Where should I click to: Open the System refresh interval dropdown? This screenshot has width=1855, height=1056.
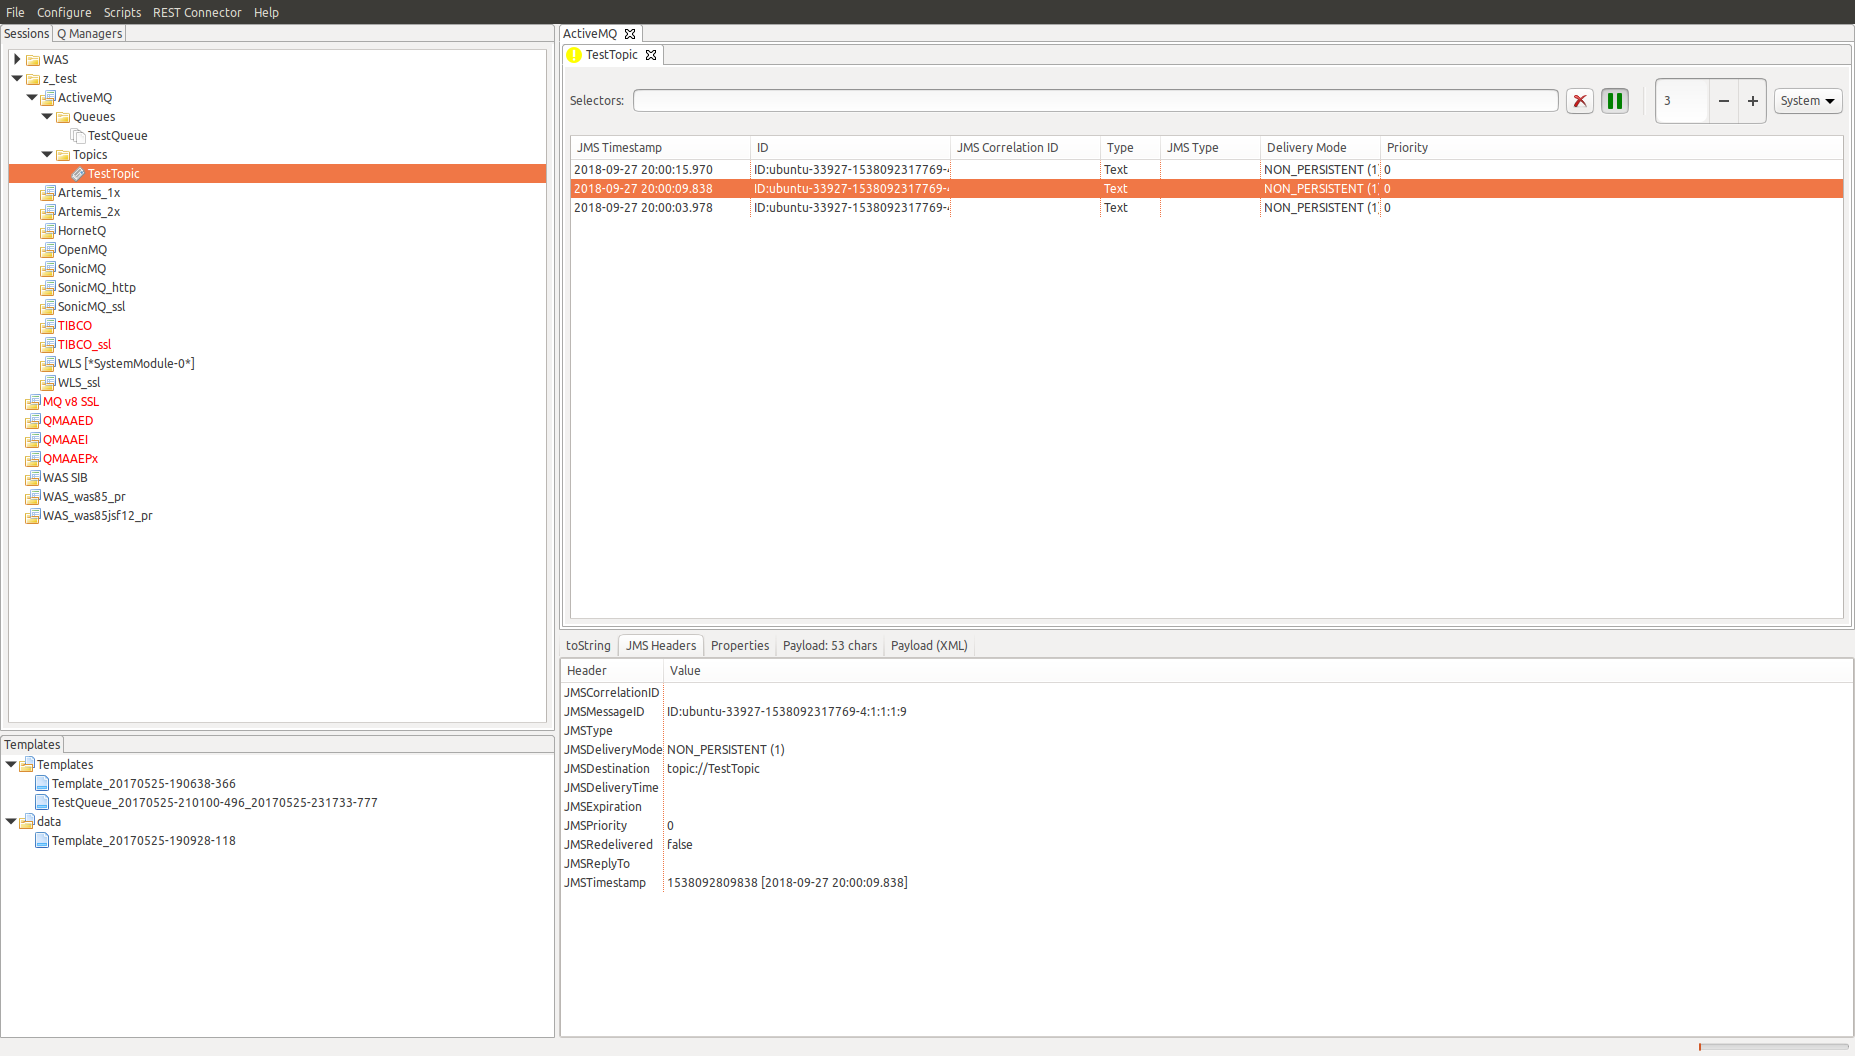1807,100
